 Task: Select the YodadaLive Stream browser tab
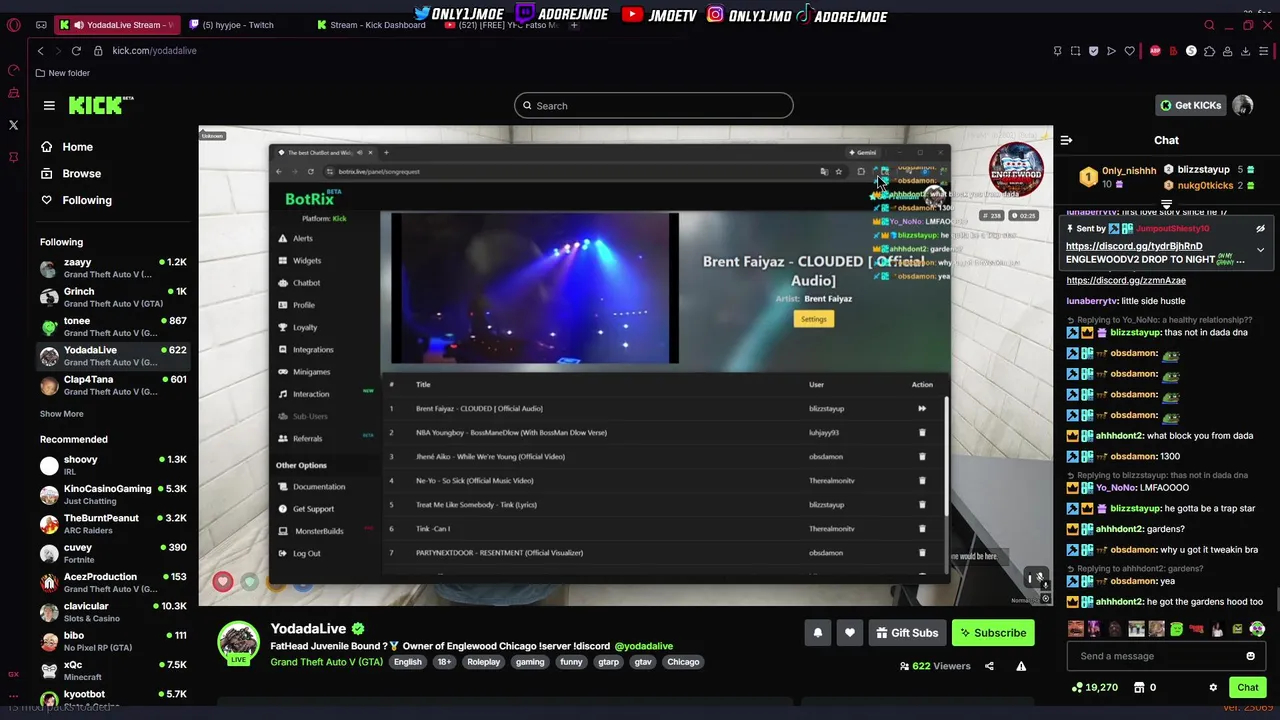point(118,25)
